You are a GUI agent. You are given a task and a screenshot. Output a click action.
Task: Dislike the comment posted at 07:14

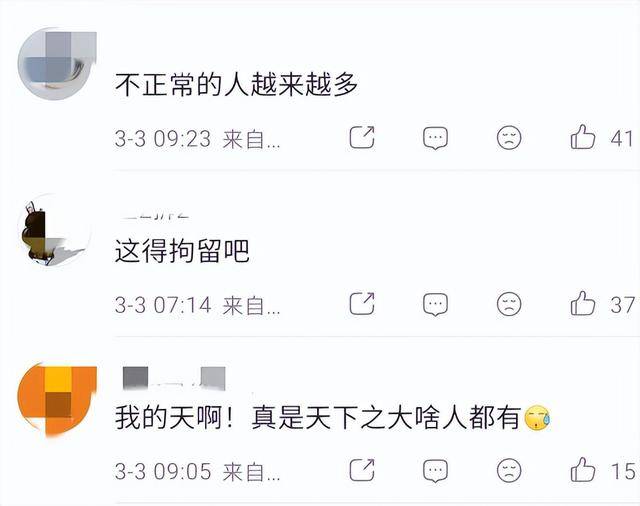pos(509,304)
